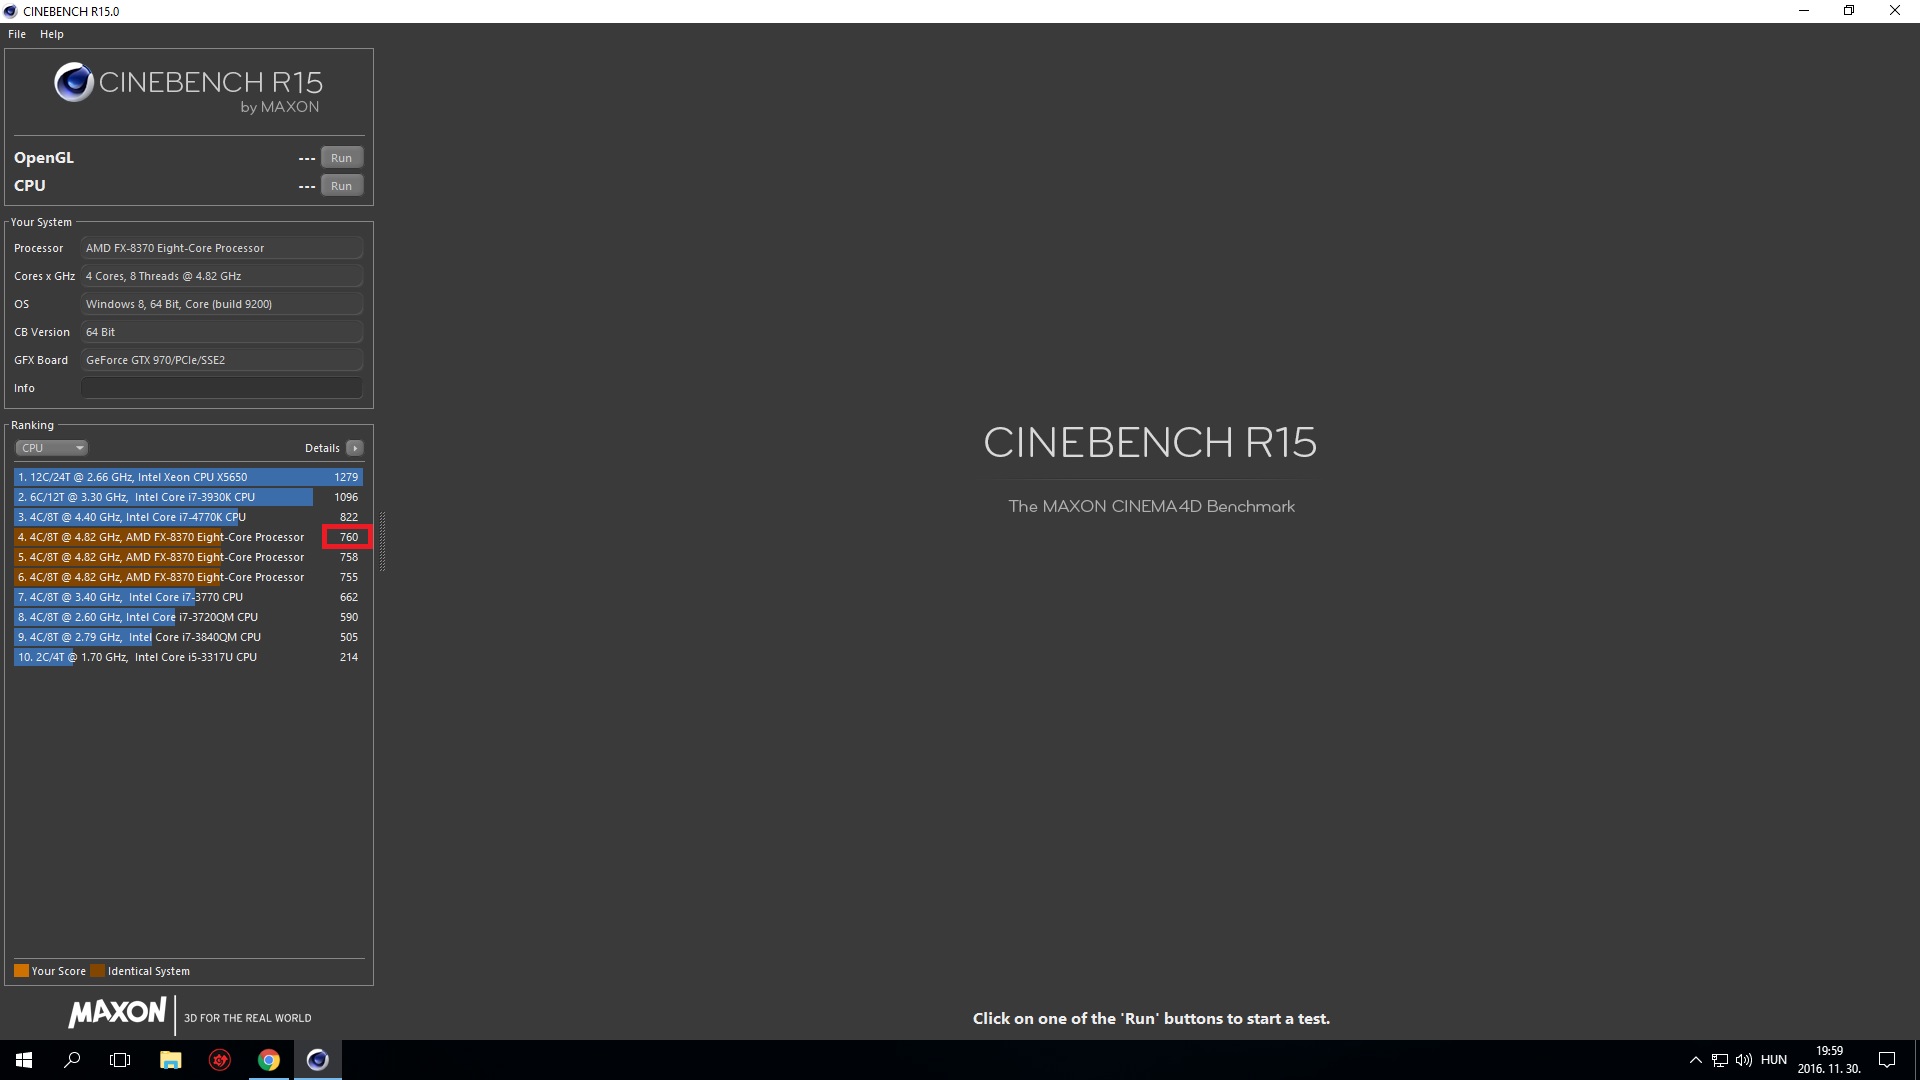Close the Cinebench window
The height and width of the screenshot is (1080, 1920).
click(x=1895, y=11)
